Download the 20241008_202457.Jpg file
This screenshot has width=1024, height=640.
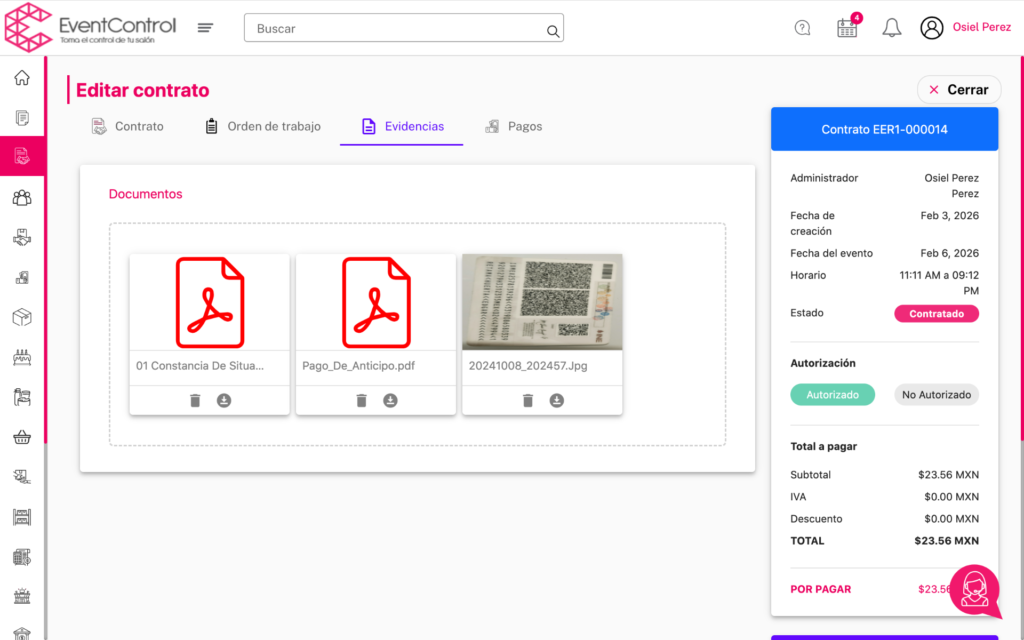[557, 400]
